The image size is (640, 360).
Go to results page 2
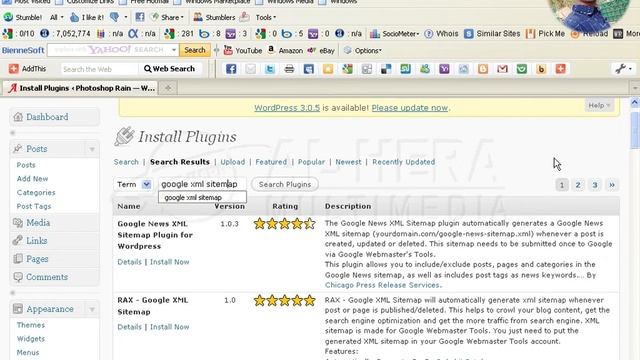[x=578, y=185]
